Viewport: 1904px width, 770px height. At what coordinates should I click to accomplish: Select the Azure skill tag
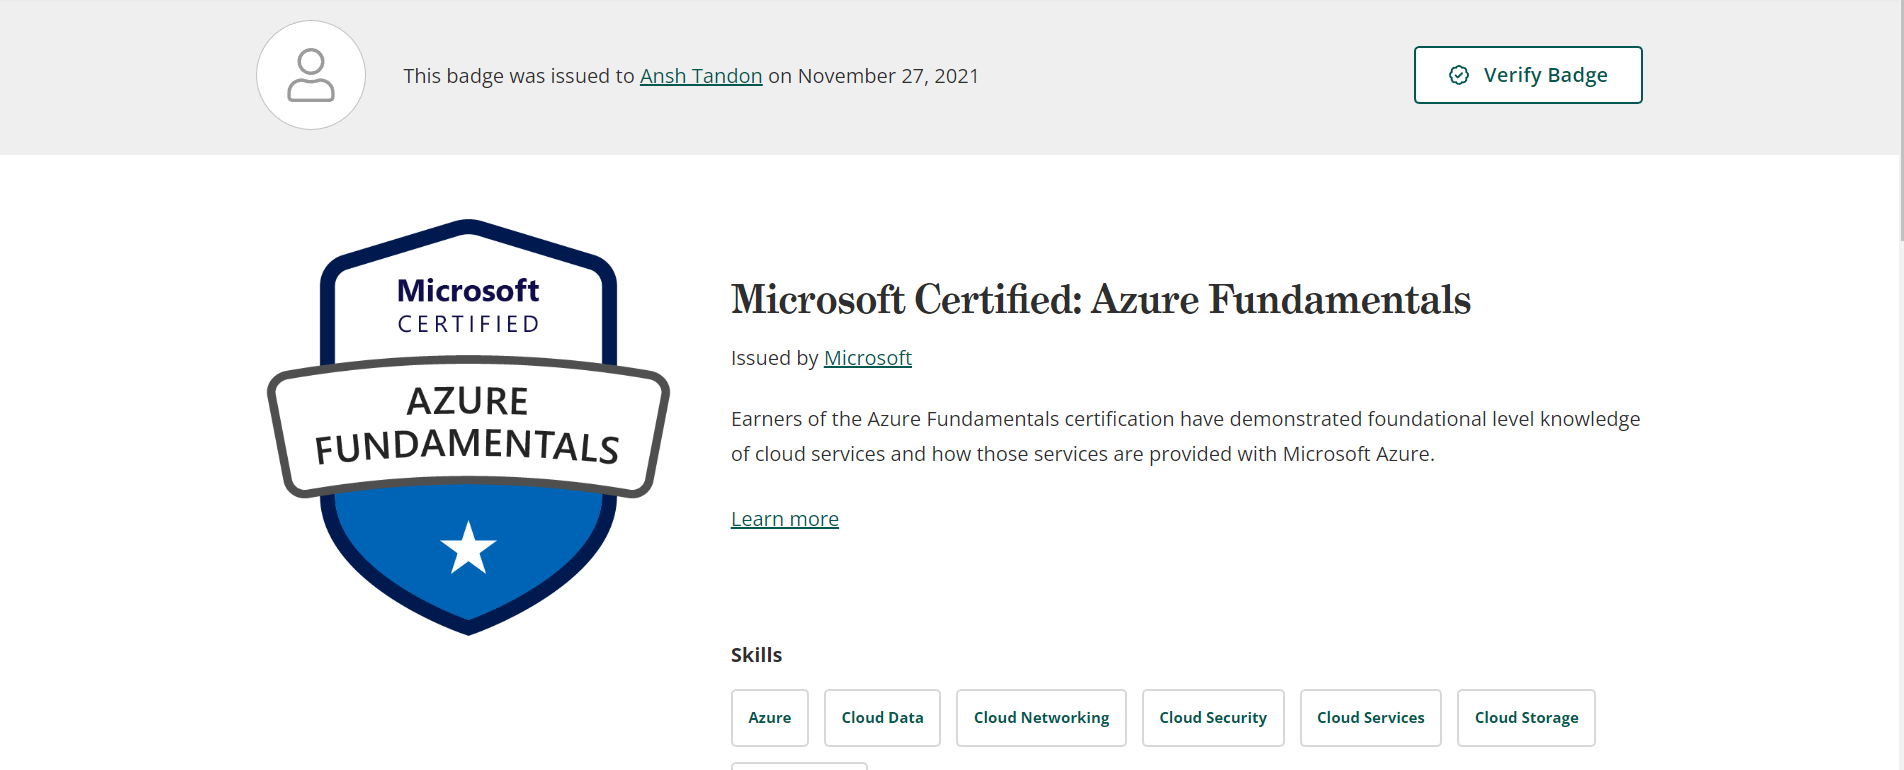click(769, 718)
